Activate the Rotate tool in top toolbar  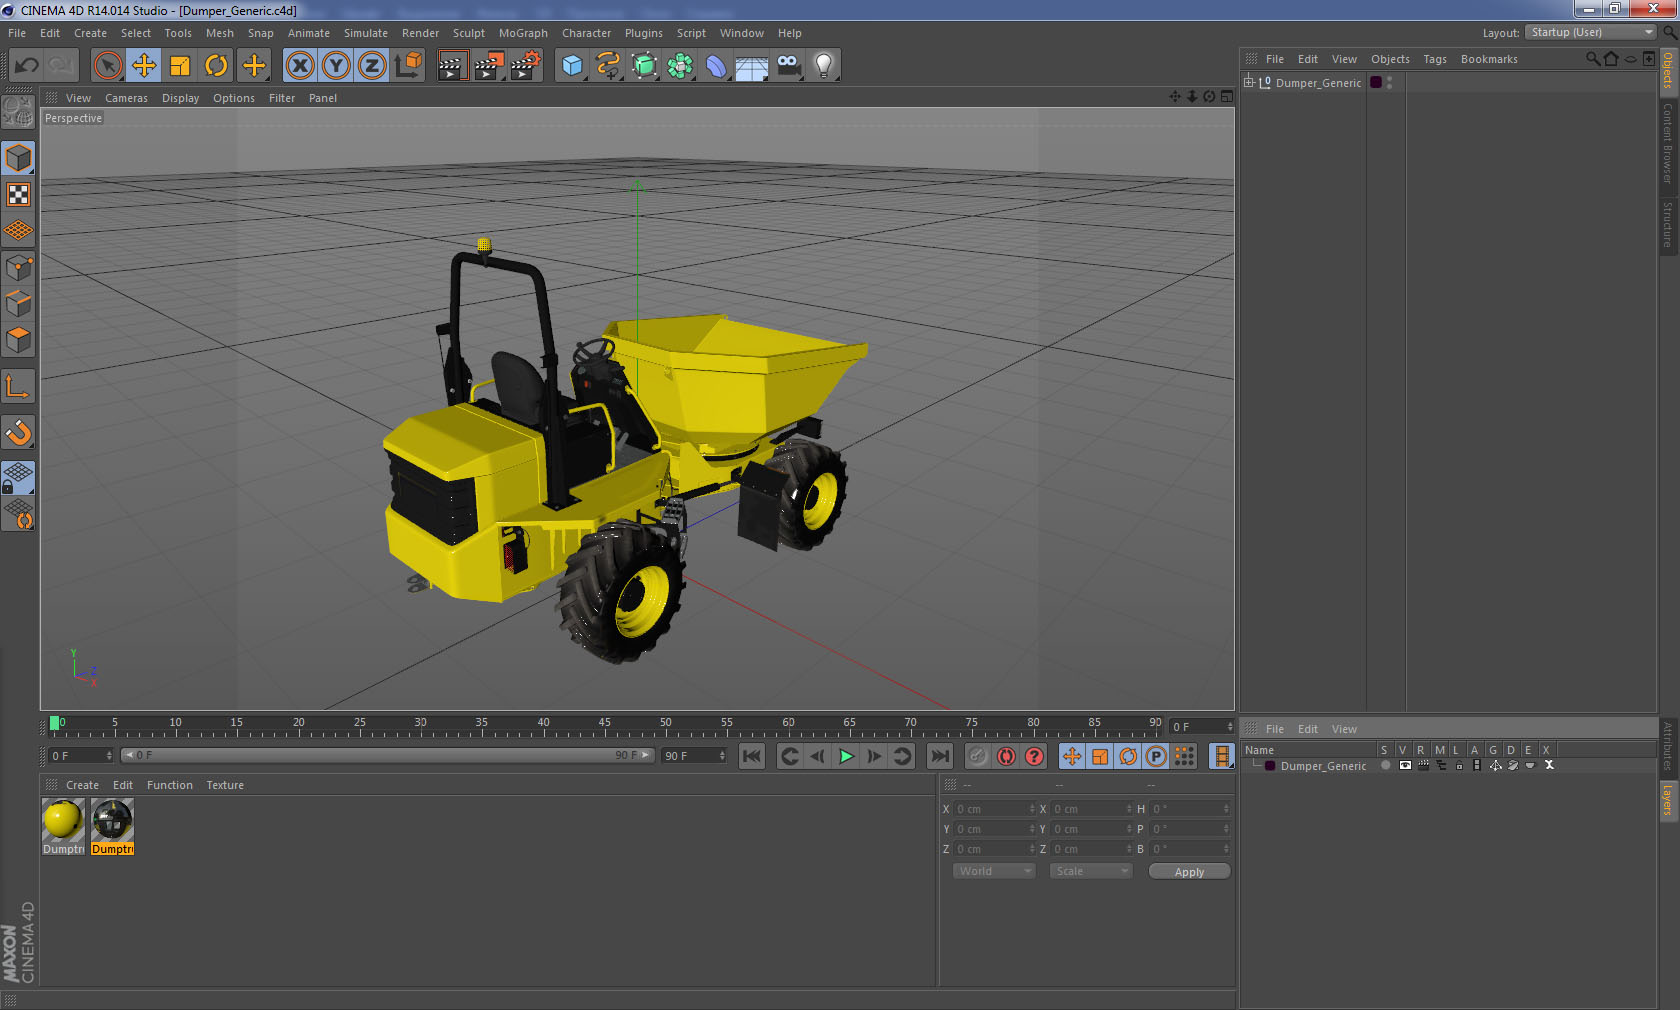[216, 66]
